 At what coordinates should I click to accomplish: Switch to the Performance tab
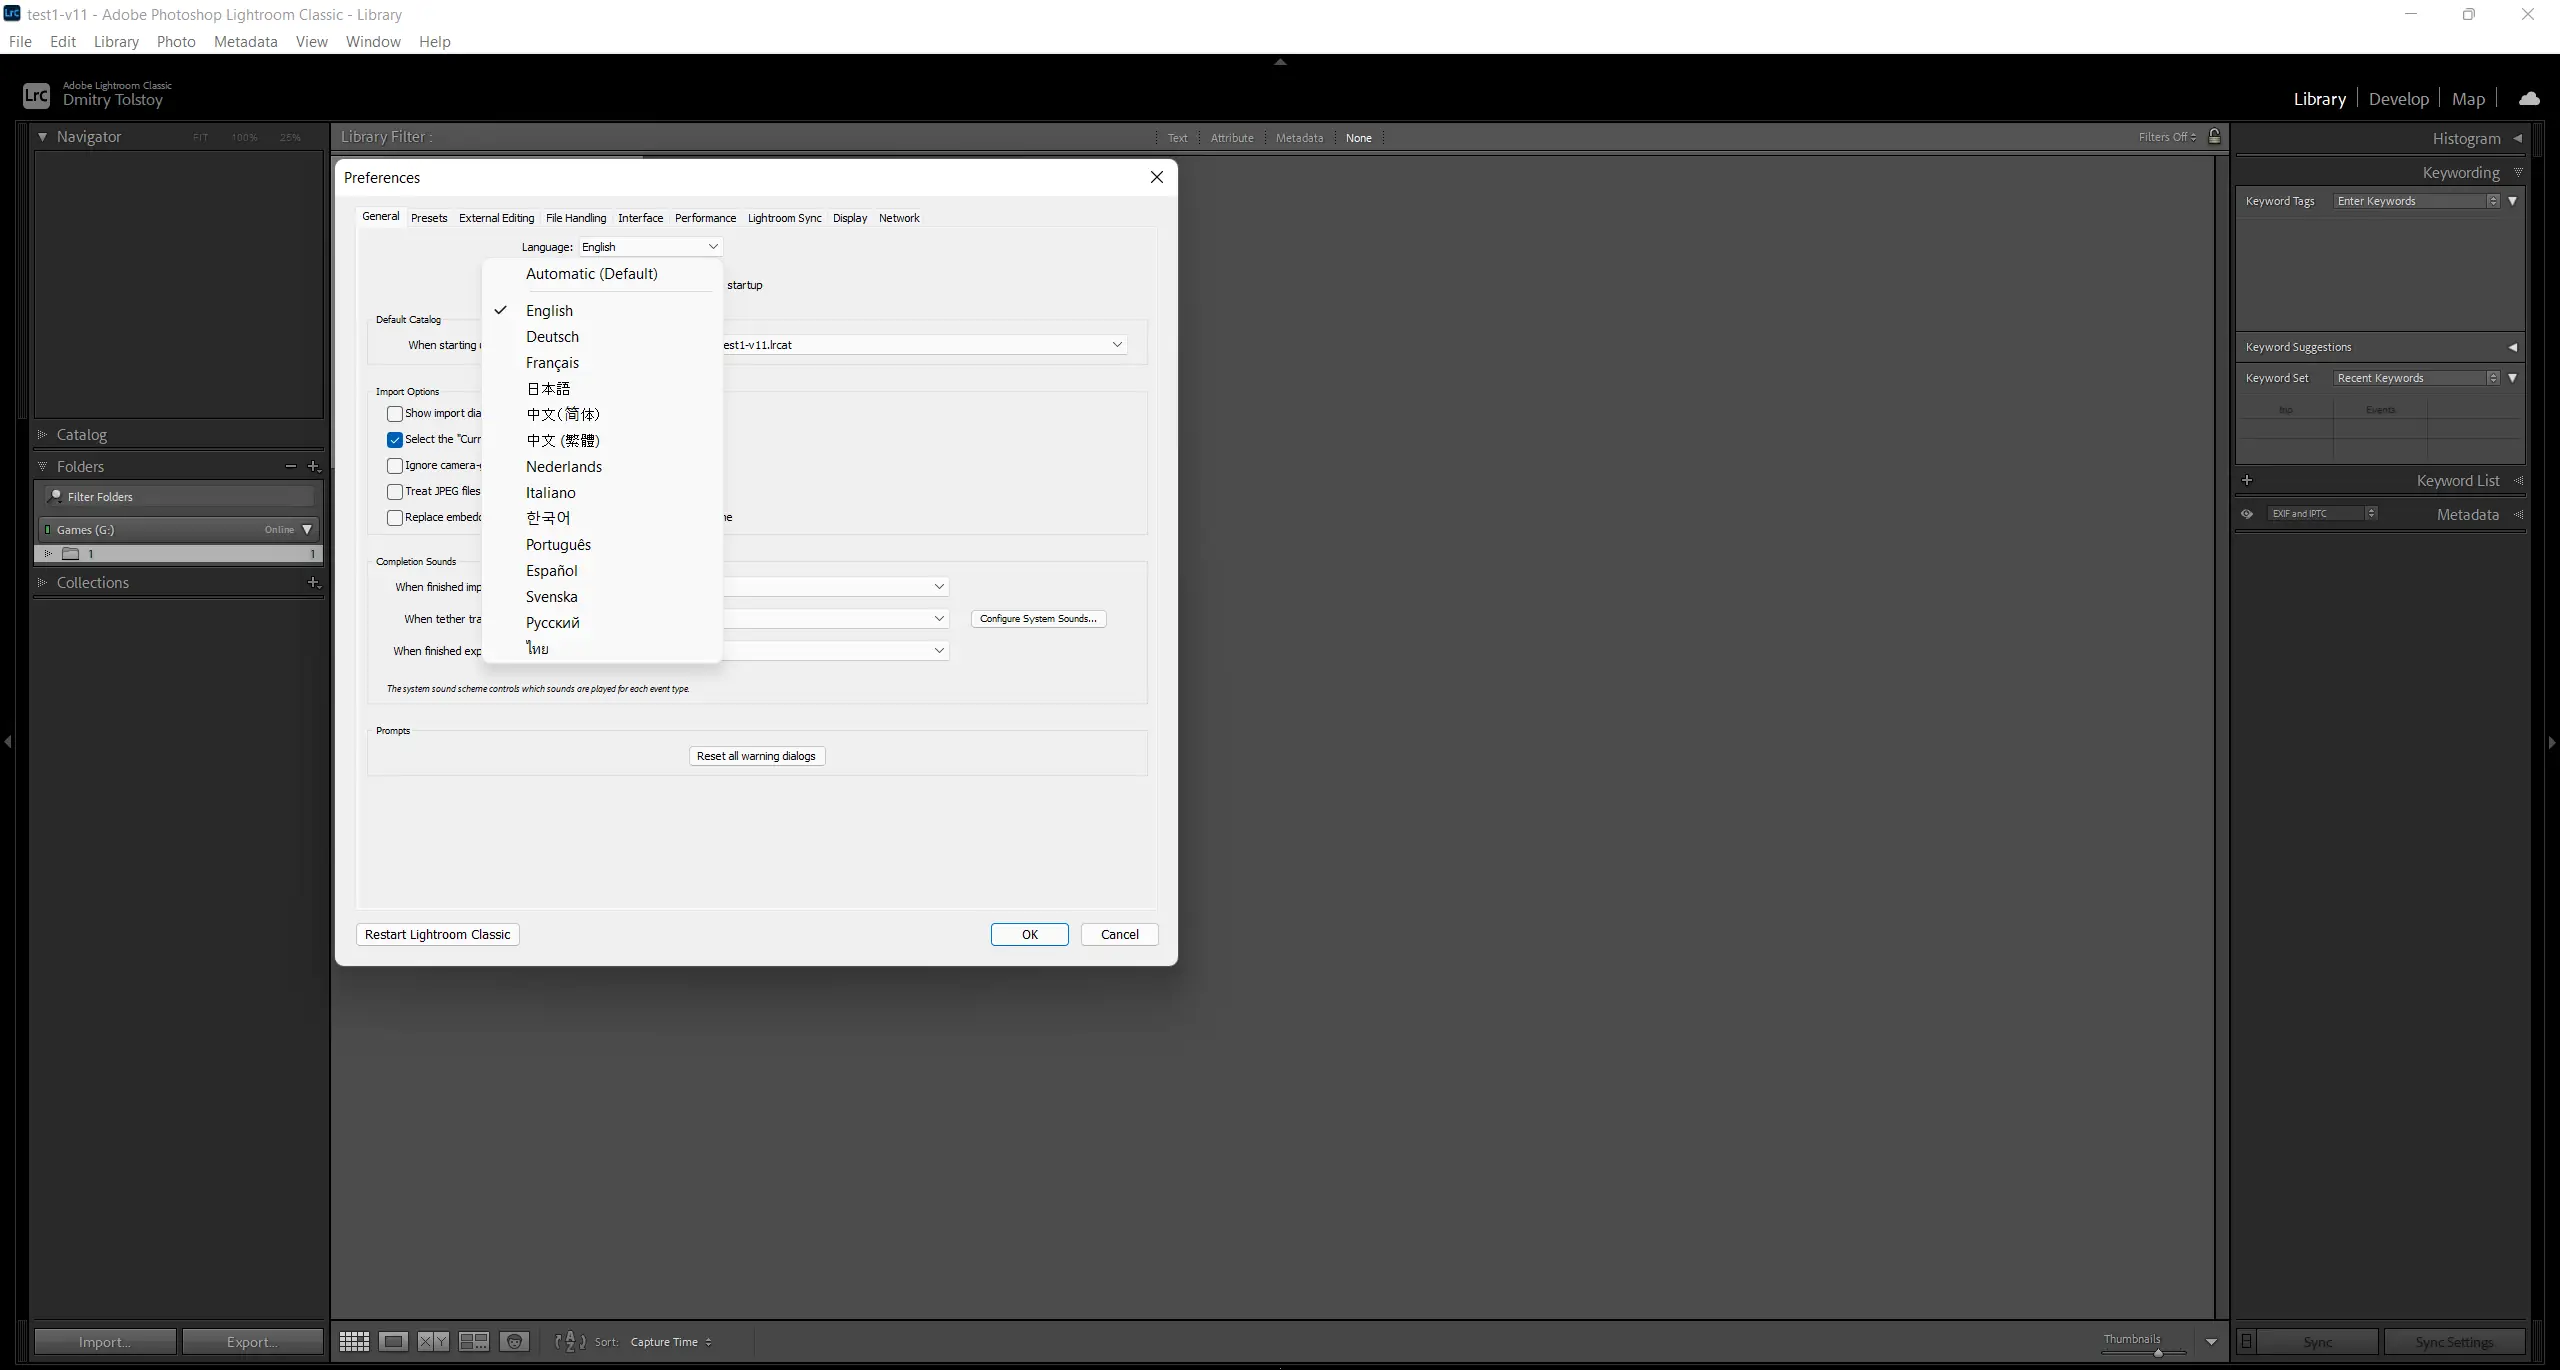[x=705, y=218]
